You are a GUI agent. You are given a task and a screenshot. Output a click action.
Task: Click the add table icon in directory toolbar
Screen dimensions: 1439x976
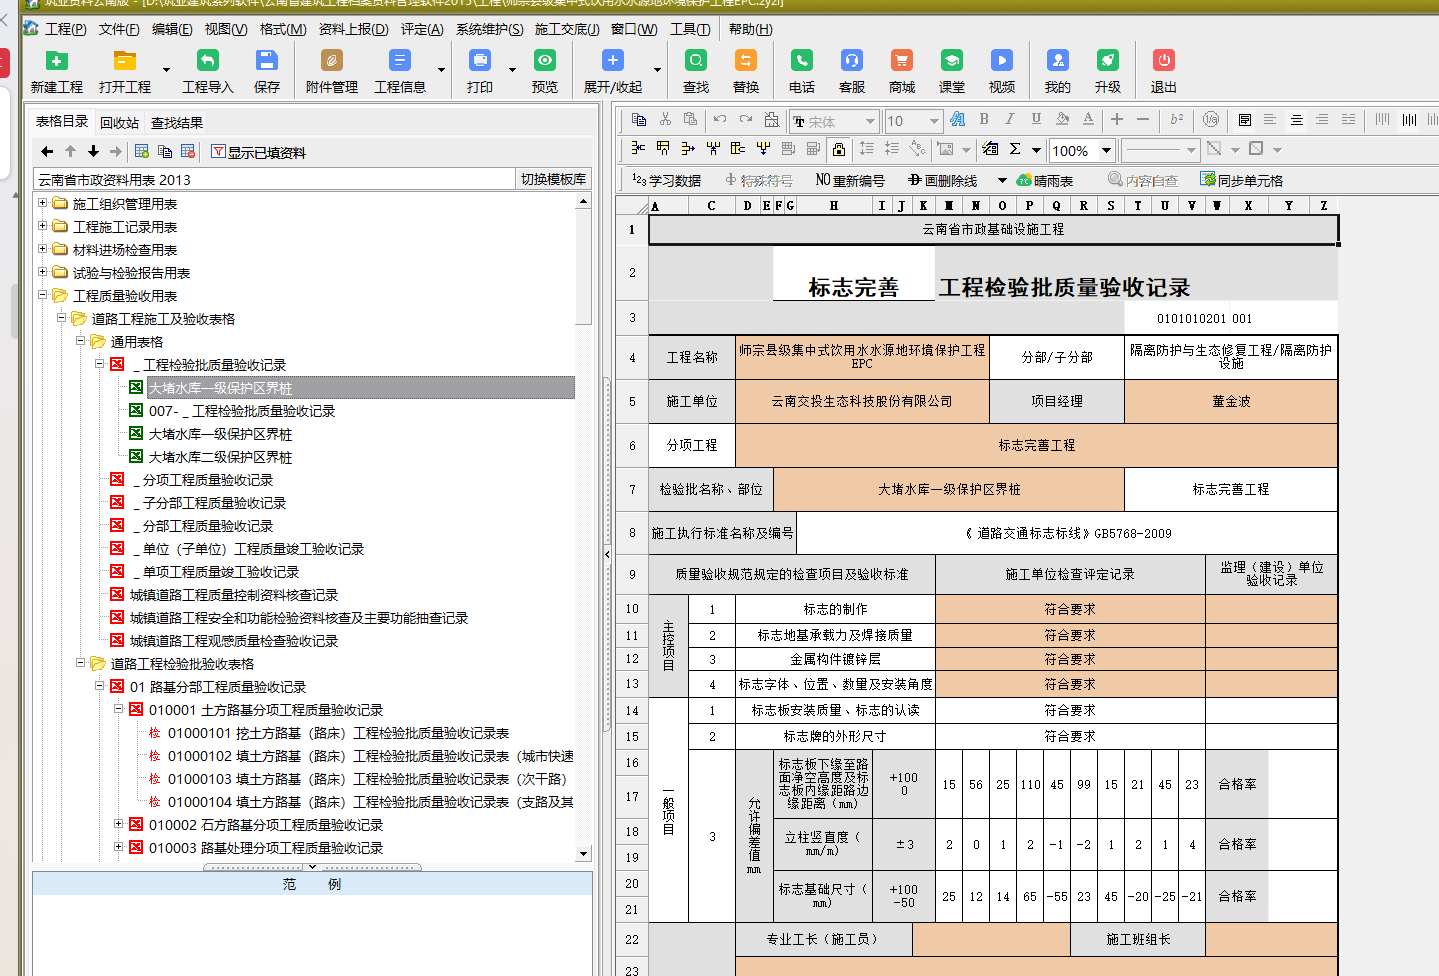click(142, 152)
